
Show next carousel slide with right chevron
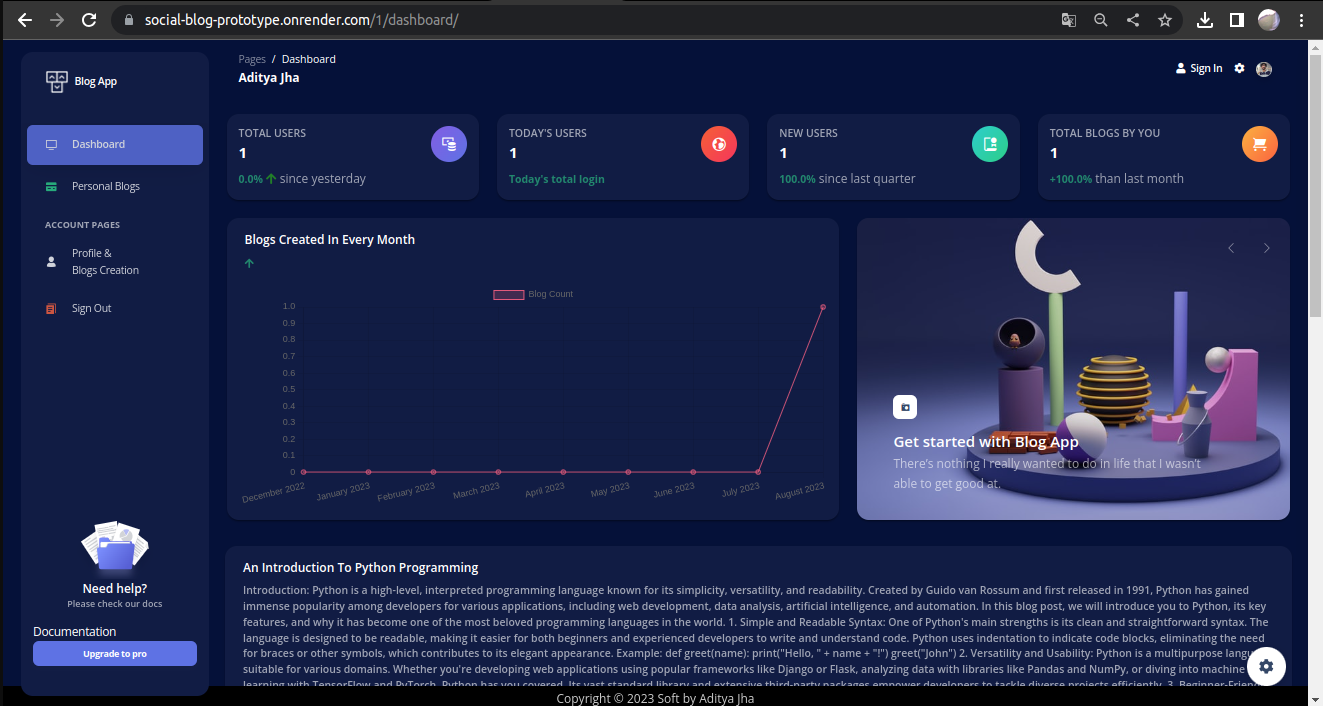[x=1266, y=248]
